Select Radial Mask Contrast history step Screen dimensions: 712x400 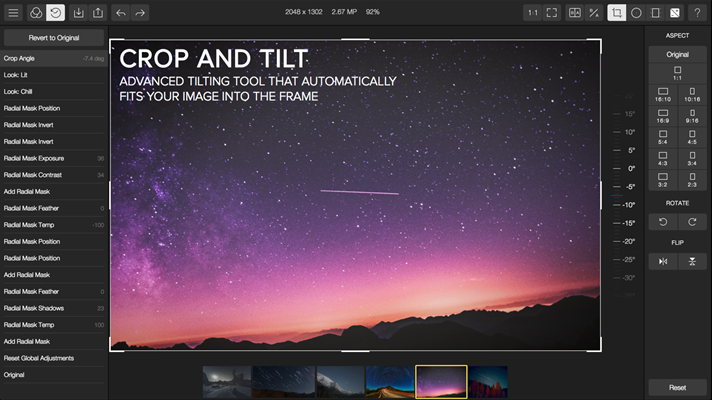click(x=54, y=175)
